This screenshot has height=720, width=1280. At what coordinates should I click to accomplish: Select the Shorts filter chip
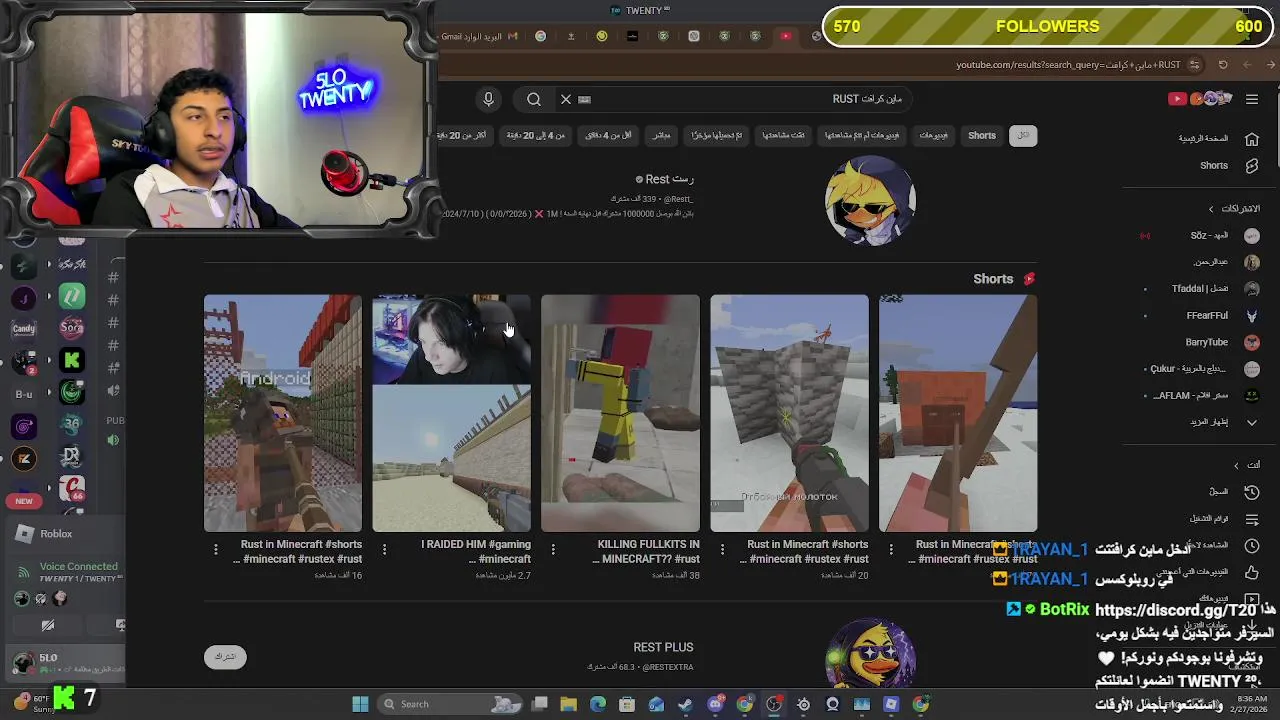click(981, 135)
